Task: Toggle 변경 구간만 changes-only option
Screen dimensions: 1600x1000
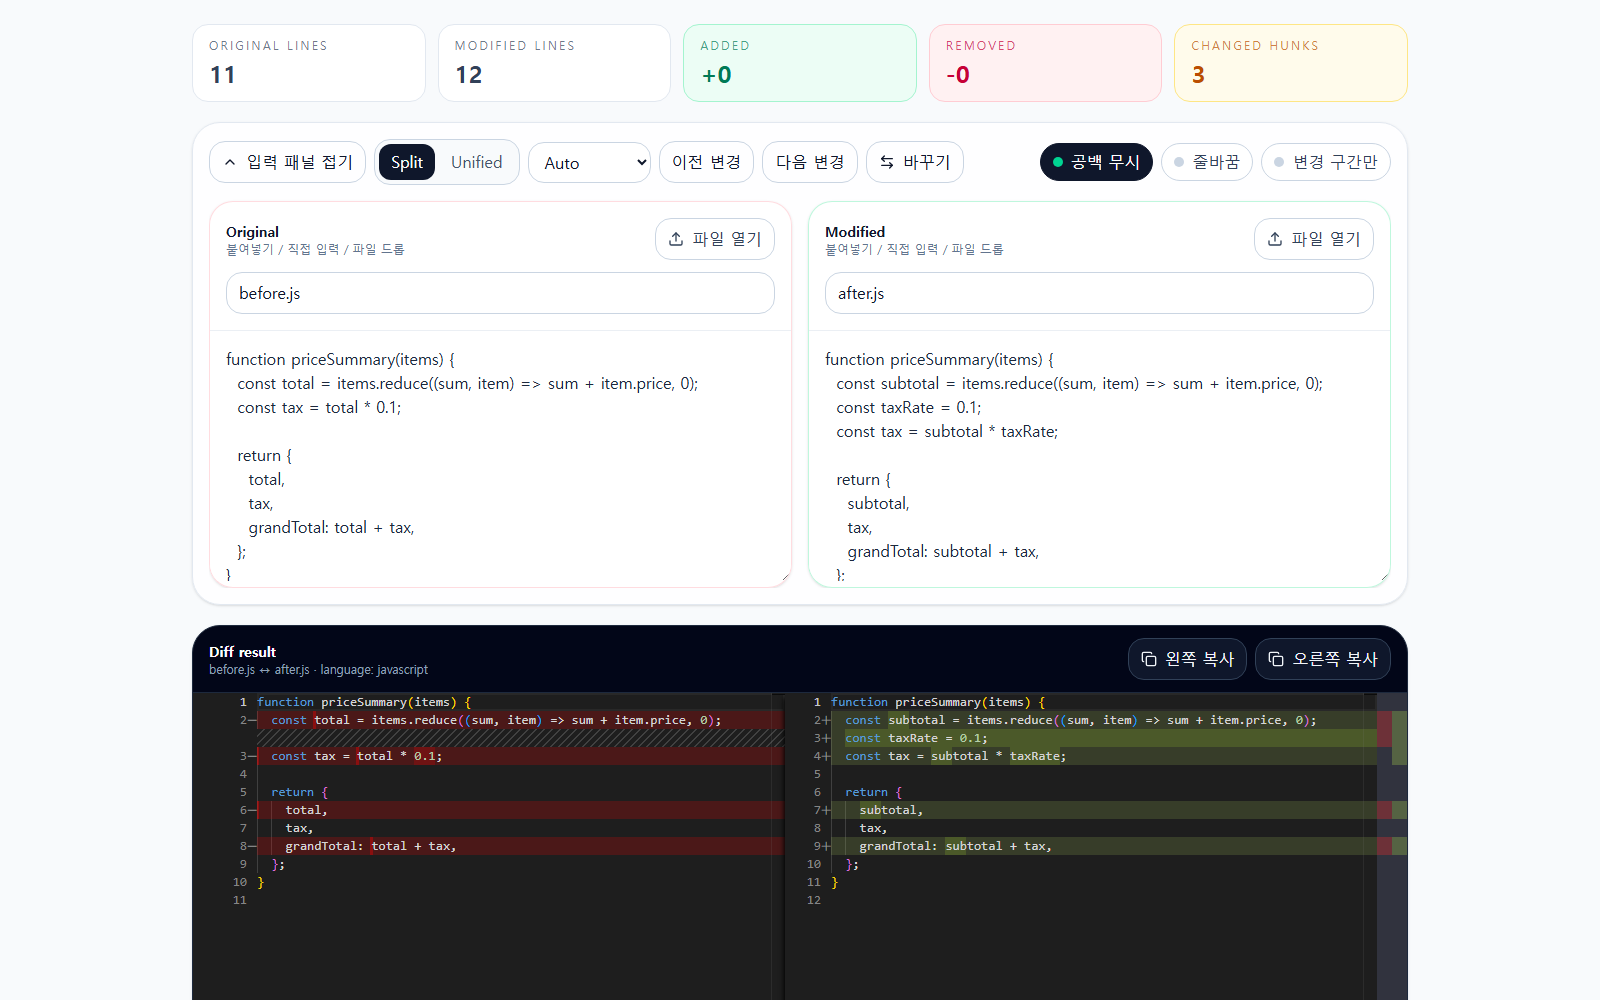Action: (1326, 162)
